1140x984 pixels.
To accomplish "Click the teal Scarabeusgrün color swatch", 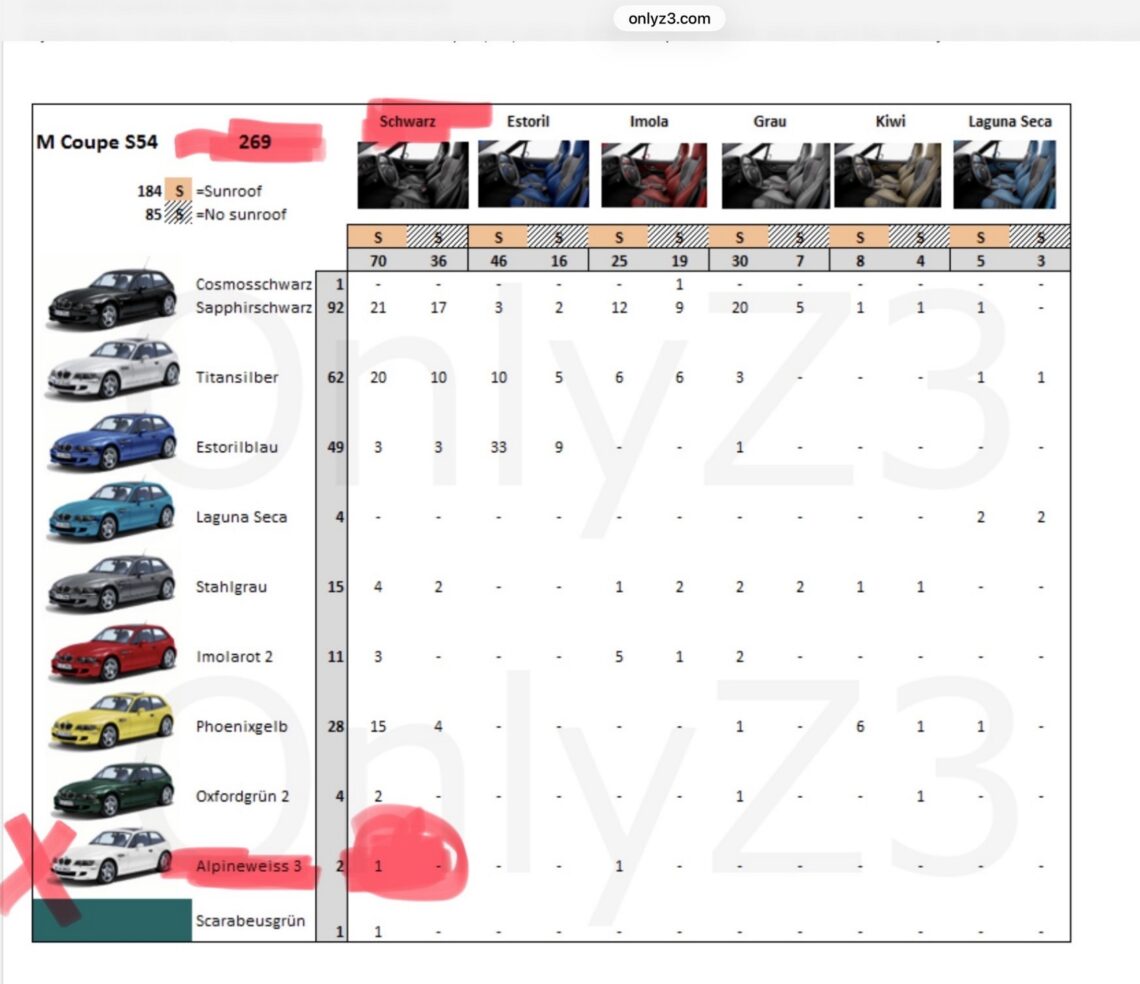I will coord(112,920).
